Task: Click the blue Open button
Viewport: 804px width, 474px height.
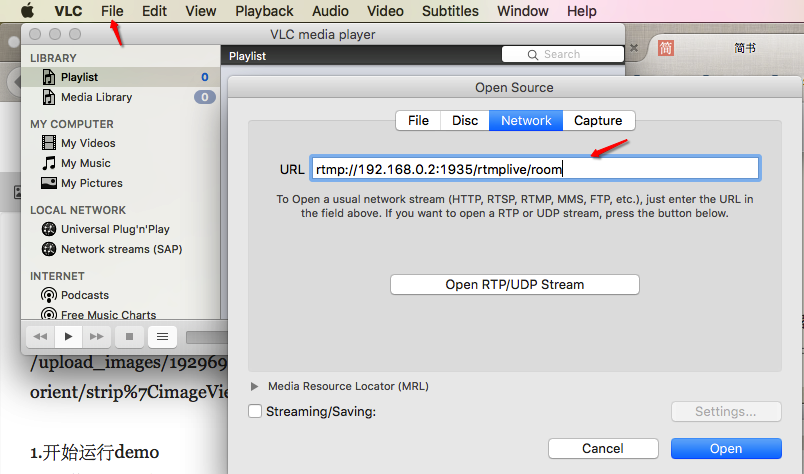Action: point(726,448)
